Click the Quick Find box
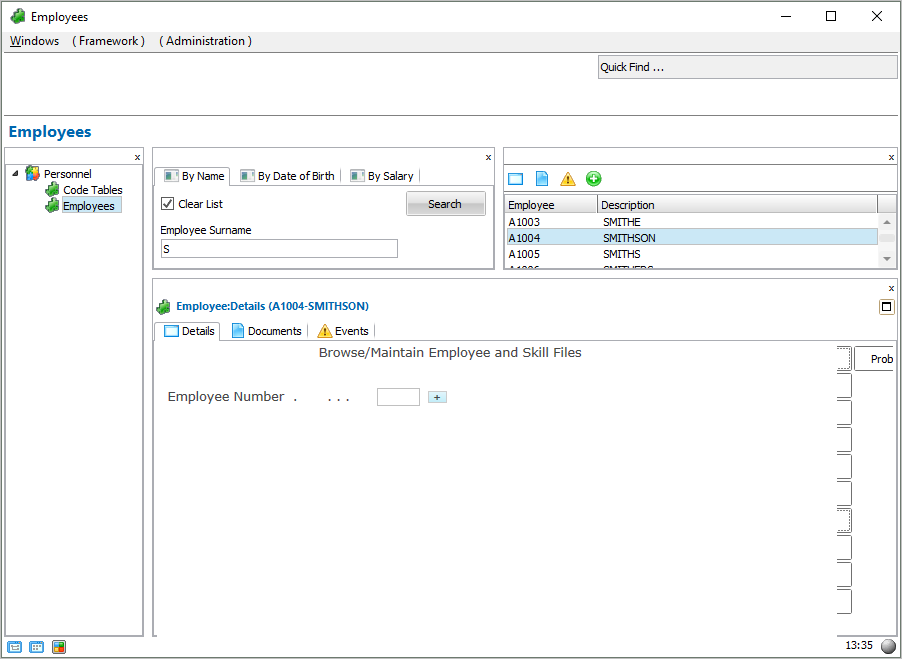902x659 pixels. click(747, 67)
